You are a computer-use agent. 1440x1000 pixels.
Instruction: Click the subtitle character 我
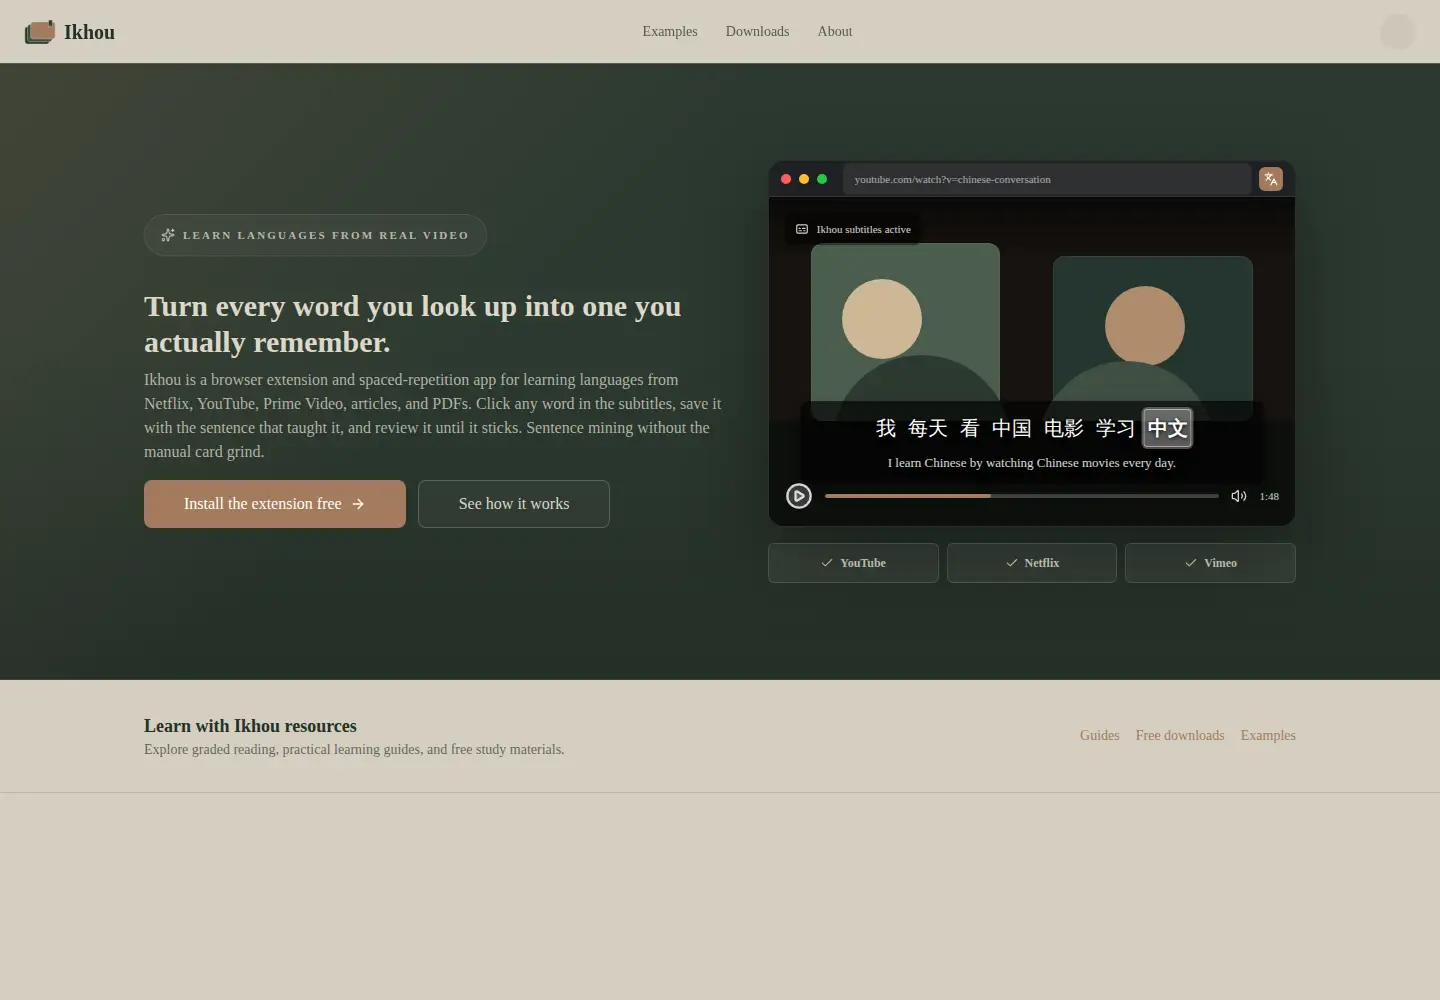click(x=886, y=428)
